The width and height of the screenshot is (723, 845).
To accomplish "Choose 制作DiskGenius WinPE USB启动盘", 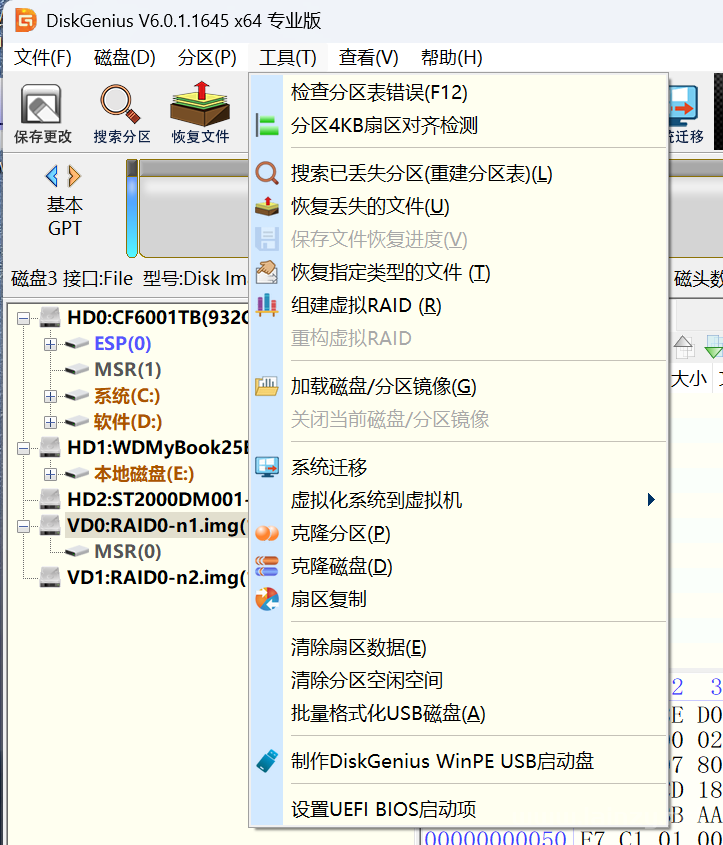I will [442, 761].
